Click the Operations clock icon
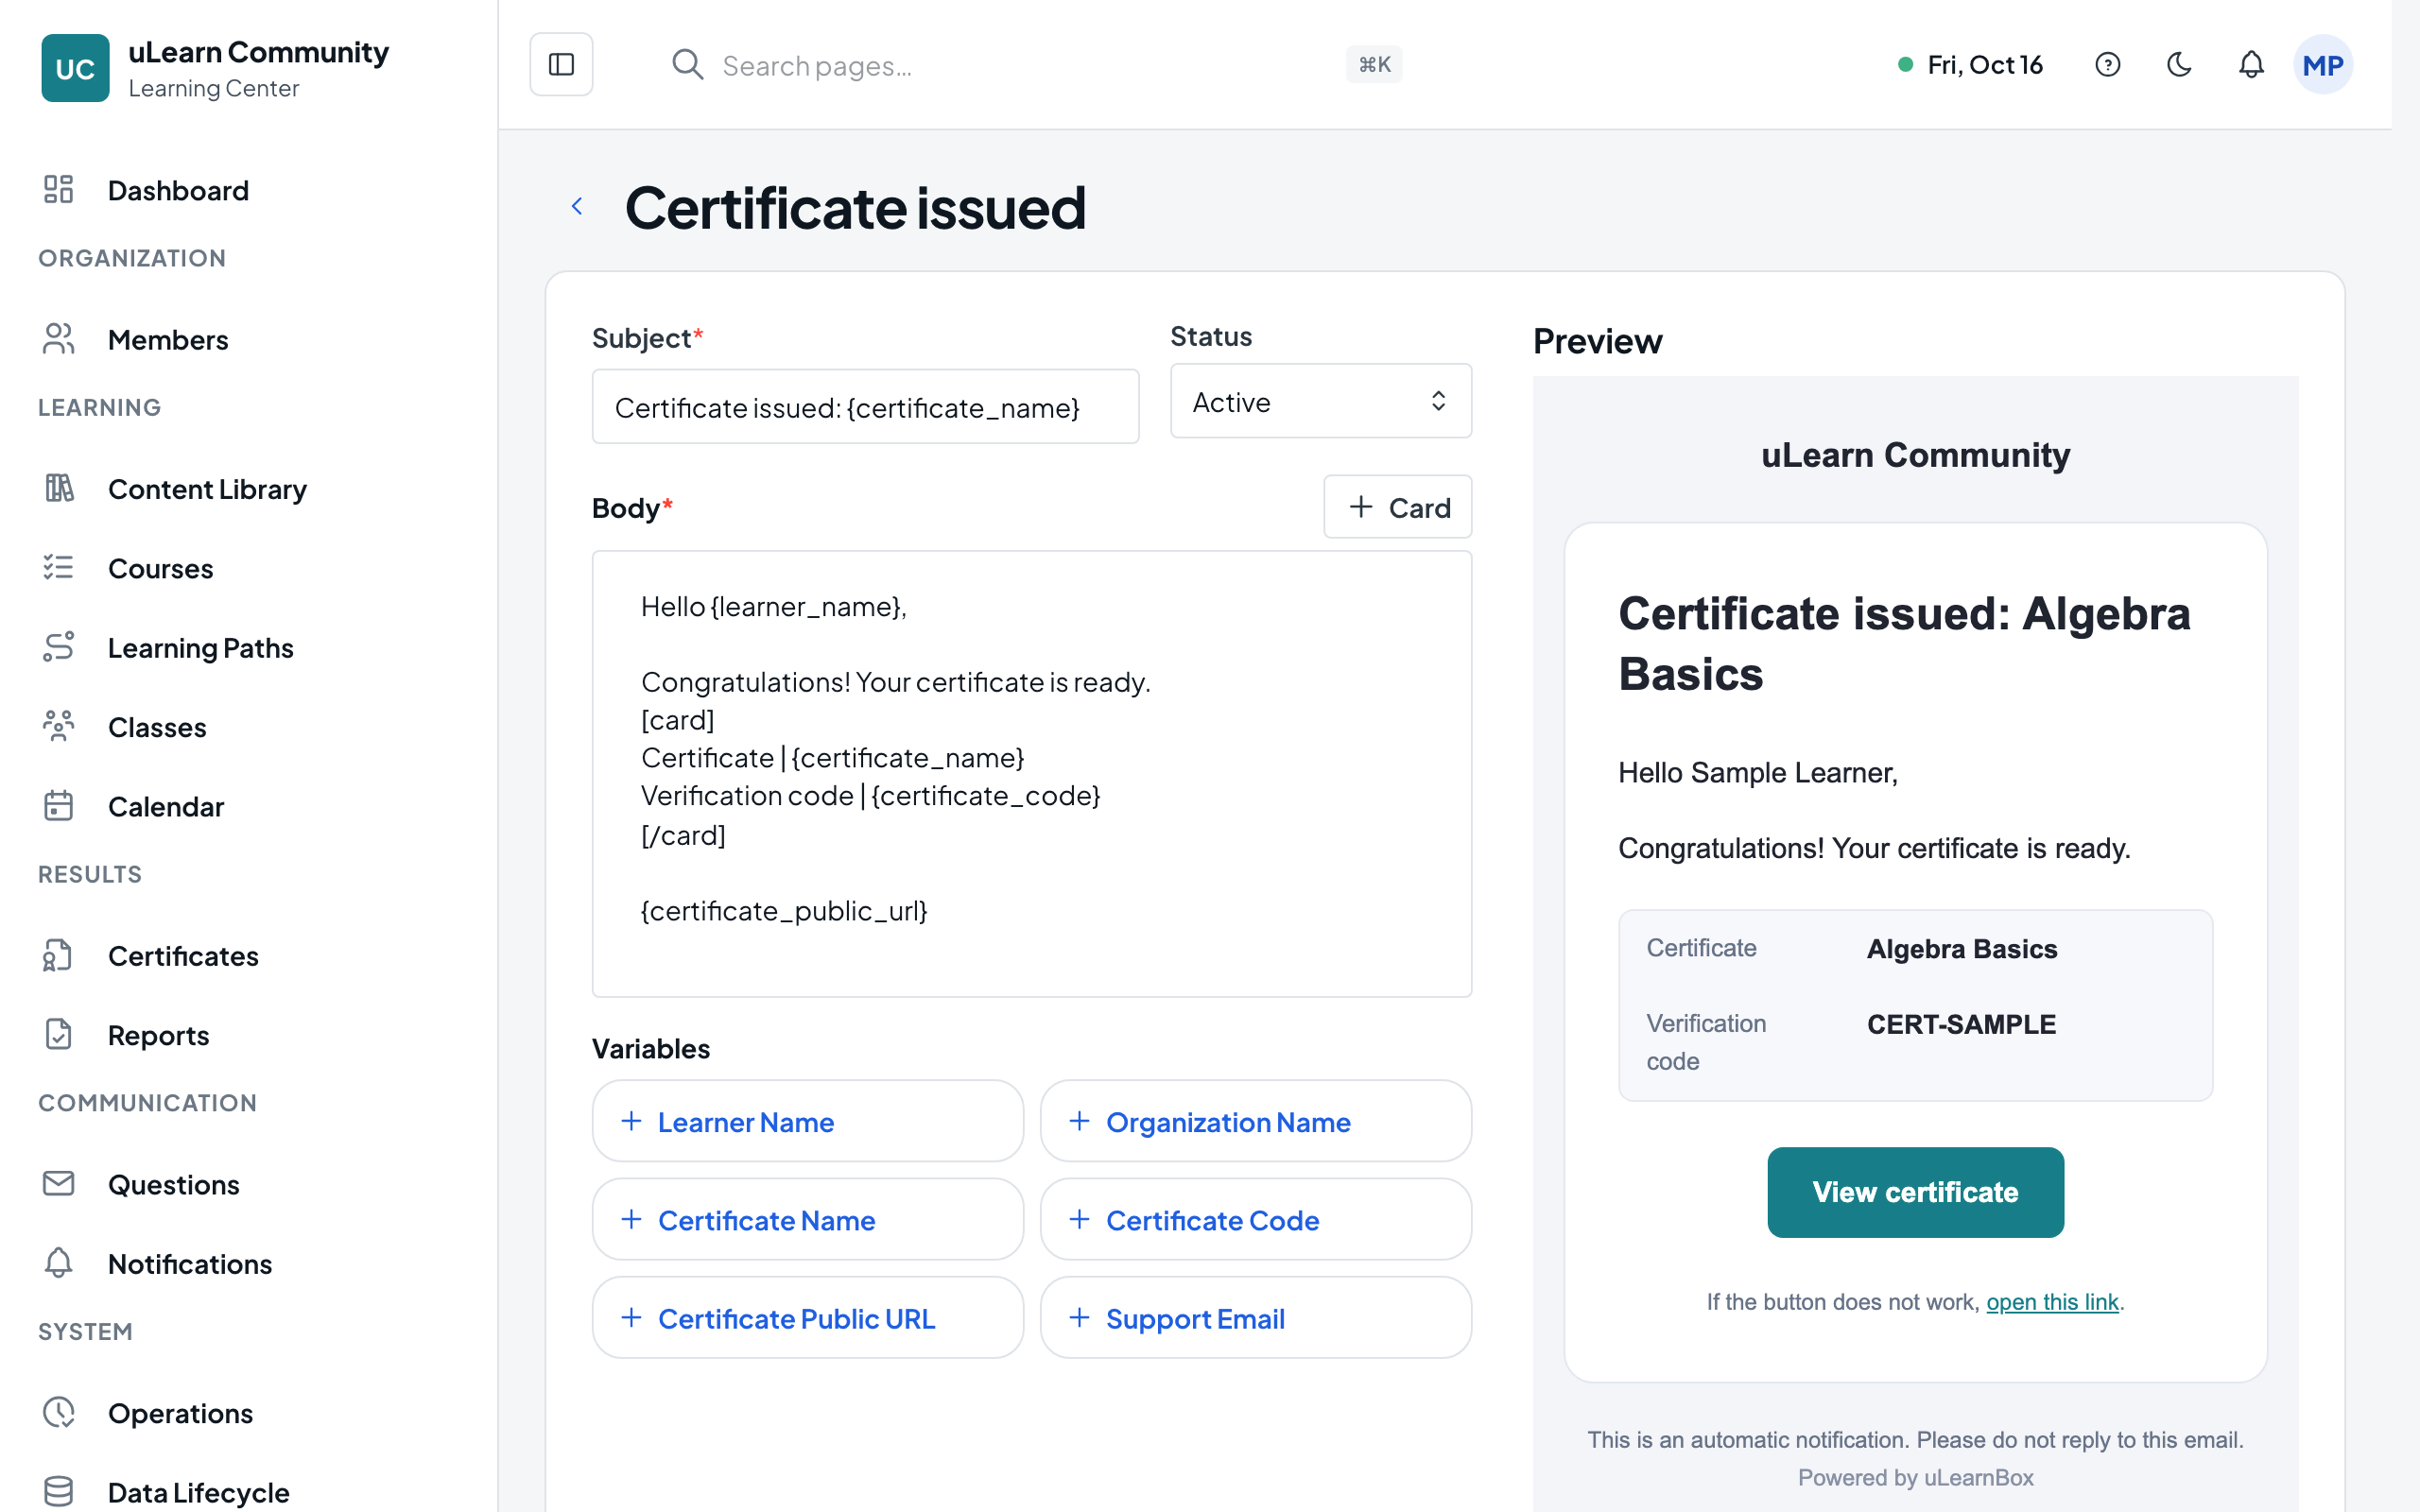The width and height of the screenshot is (2420, 1512). pos(59,1412)
